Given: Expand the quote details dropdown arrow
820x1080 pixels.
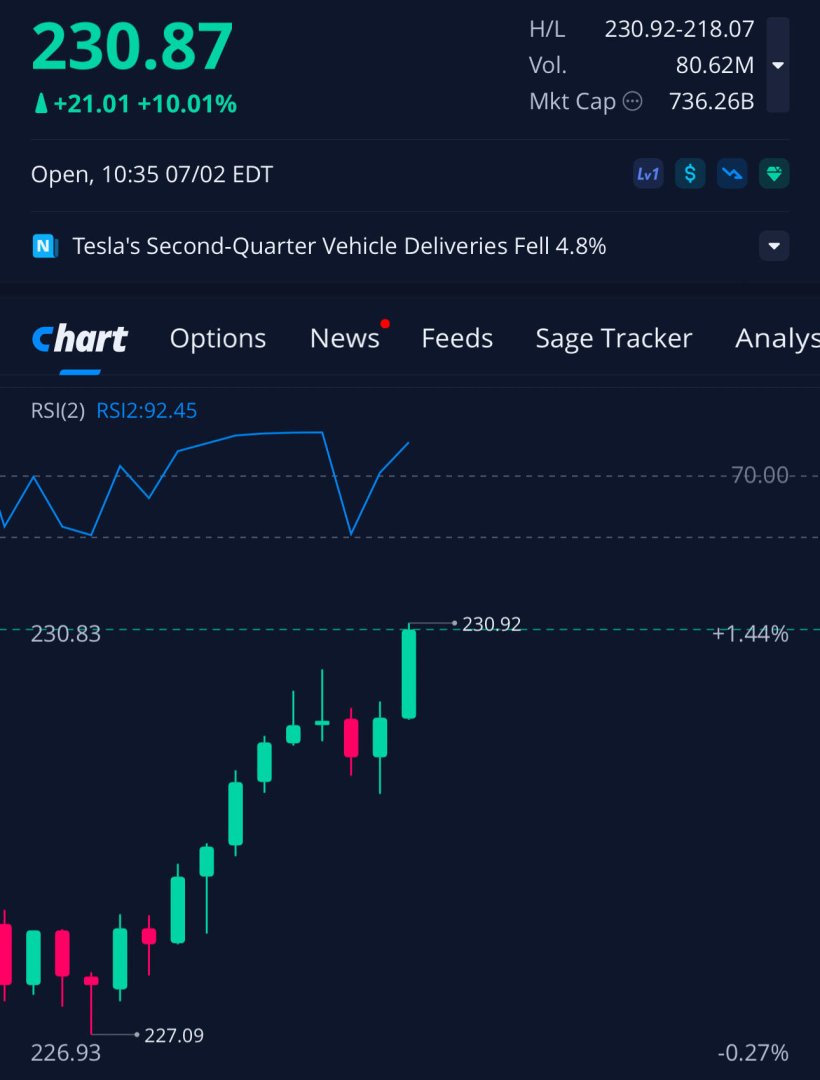Looking at the screenshot, I should click(778, 65).
